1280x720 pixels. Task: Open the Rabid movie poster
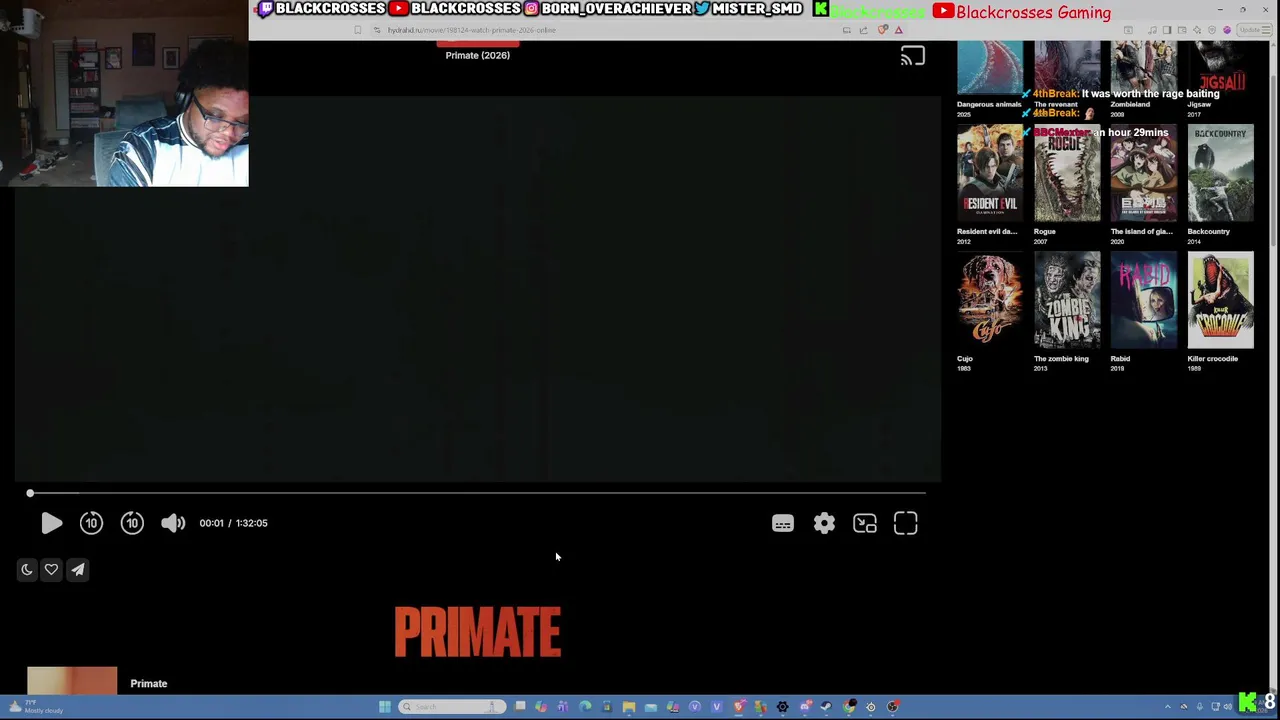(x=1144, y=300)
